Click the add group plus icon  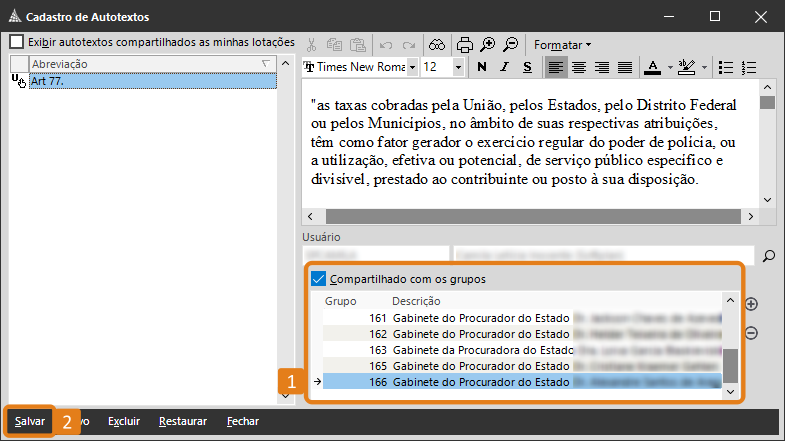click(752, 304)
